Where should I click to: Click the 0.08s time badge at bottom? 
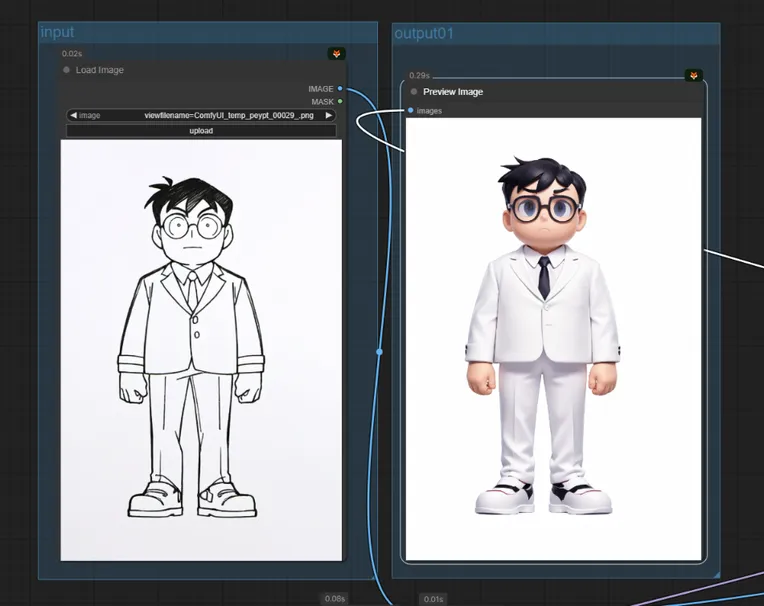coord(335,599)
